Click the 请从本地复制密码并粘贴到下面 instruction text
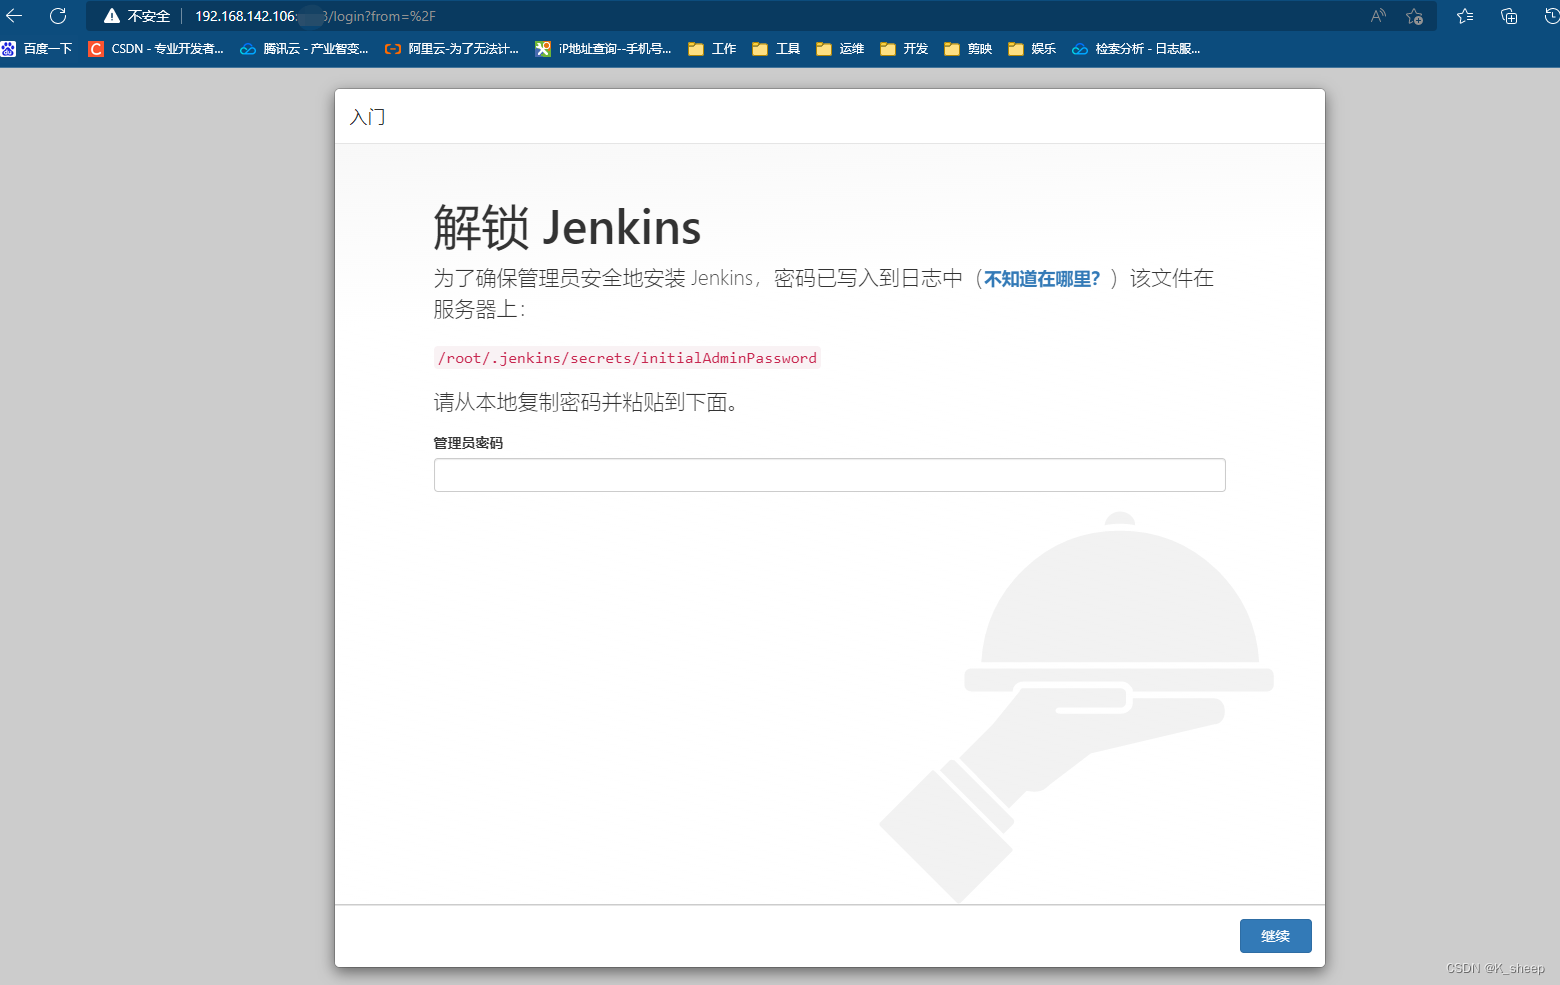Screen dimensions: 1560x985 [x=586, y=403]
